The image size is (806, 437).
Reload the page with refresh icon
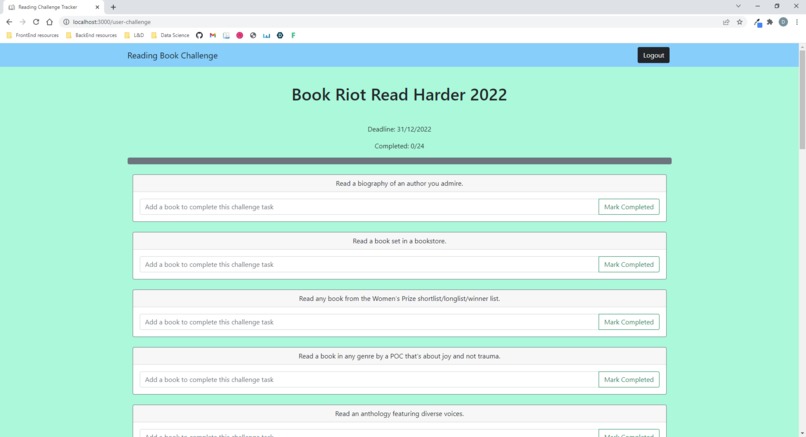point(35,22)
